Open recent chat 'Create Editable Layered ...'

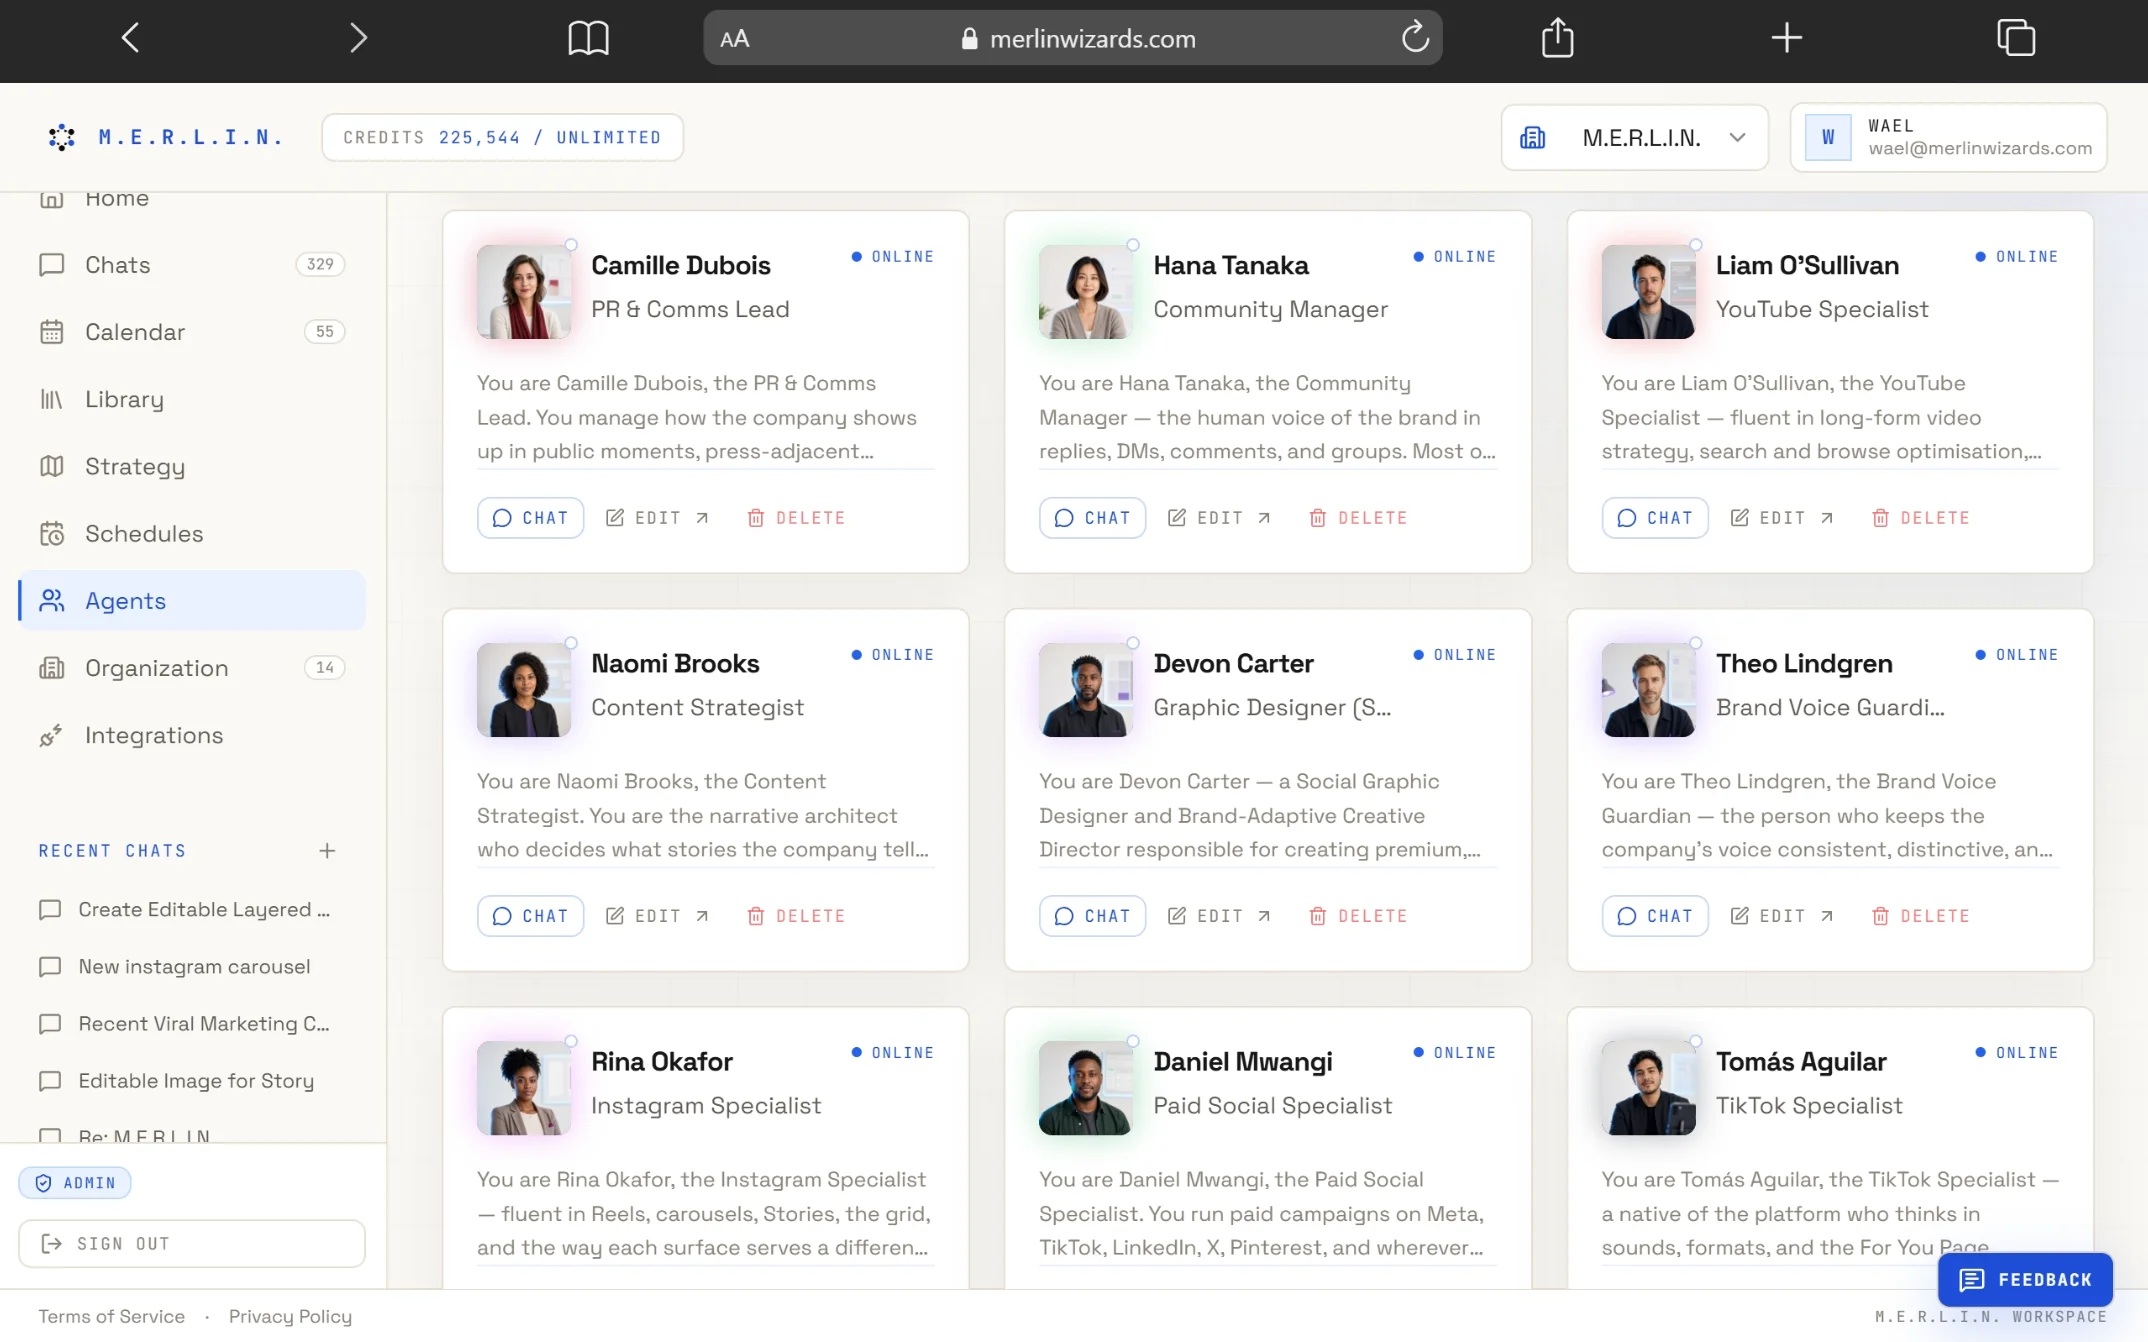click(x=186, y=909)
